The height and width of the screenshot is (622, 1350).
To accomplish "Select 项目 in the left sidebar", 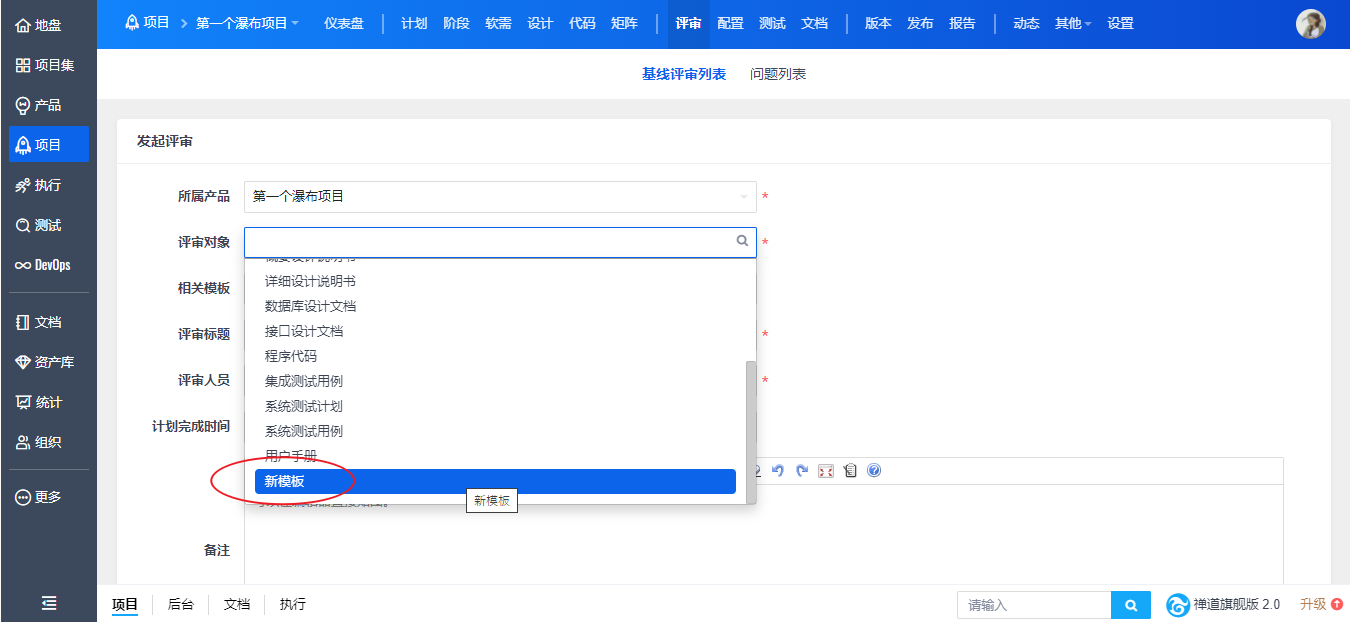I will click(x=48, y=145).
